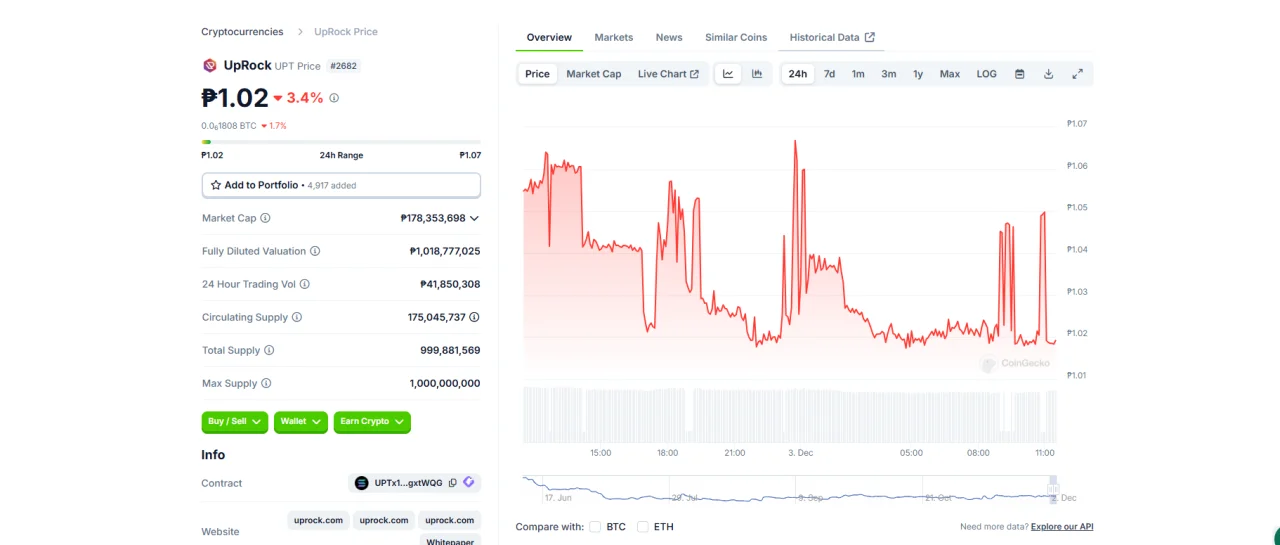Click the star icon on Add to Portfolio
Image resolution: width=1280 pixels, height=545 pixels.
(x=216, y=185)
